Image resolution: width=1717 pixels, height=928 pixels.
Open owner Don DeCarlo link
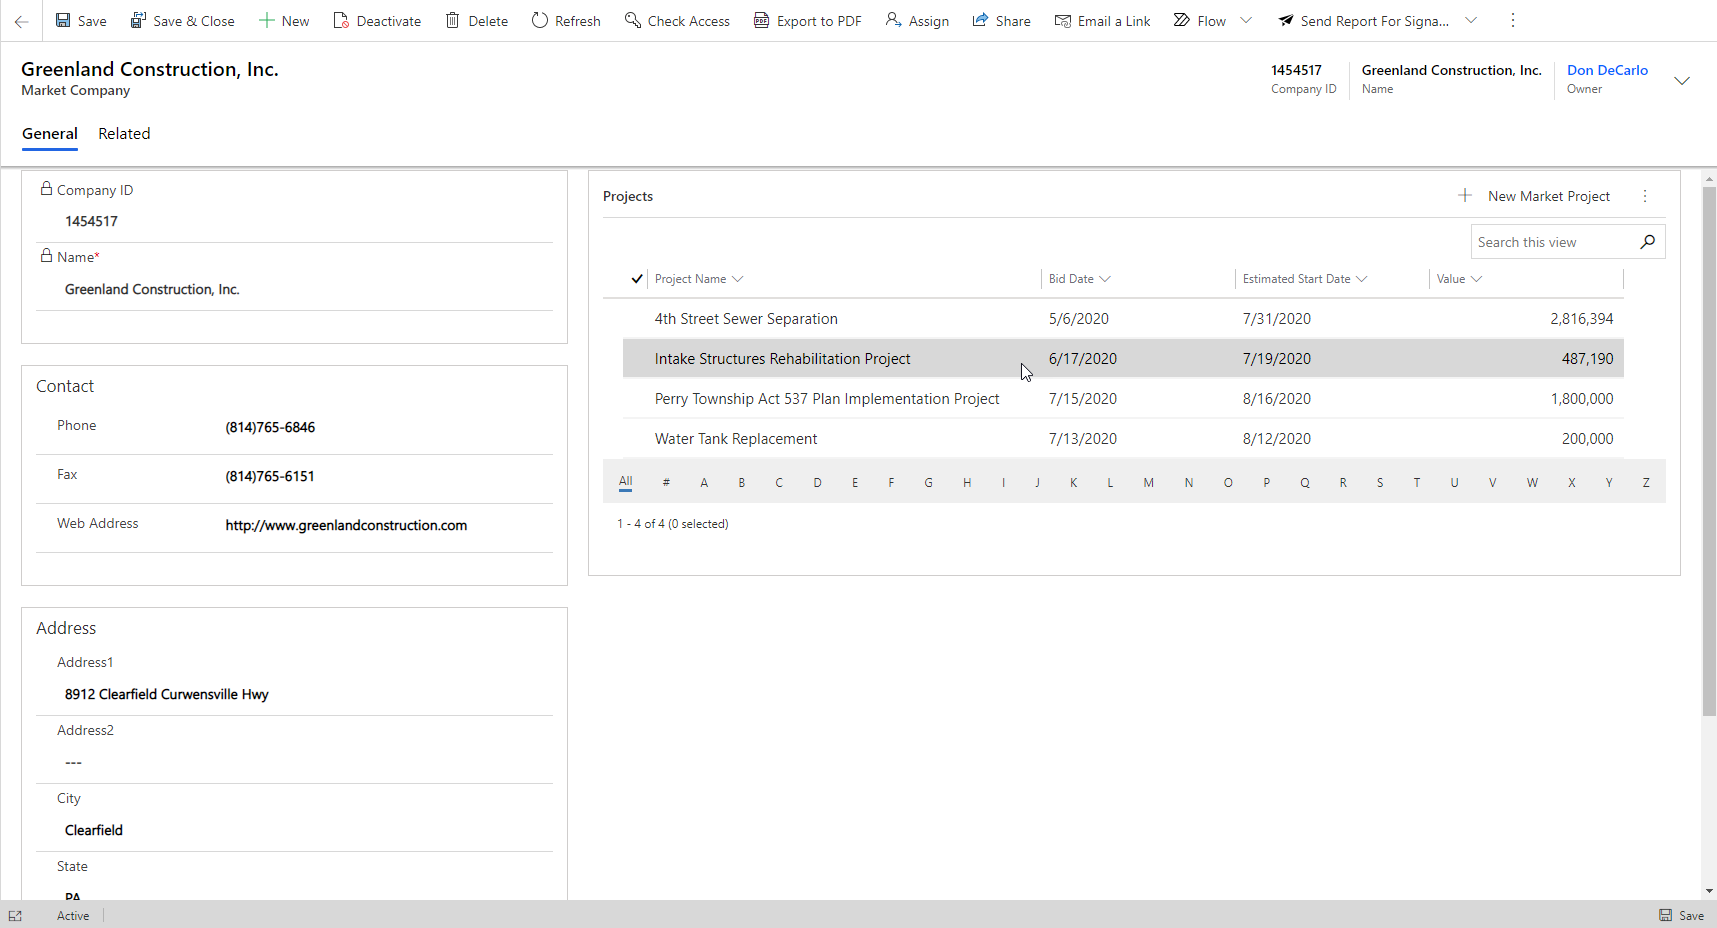pyautogui.click(x=1607, y=70)
